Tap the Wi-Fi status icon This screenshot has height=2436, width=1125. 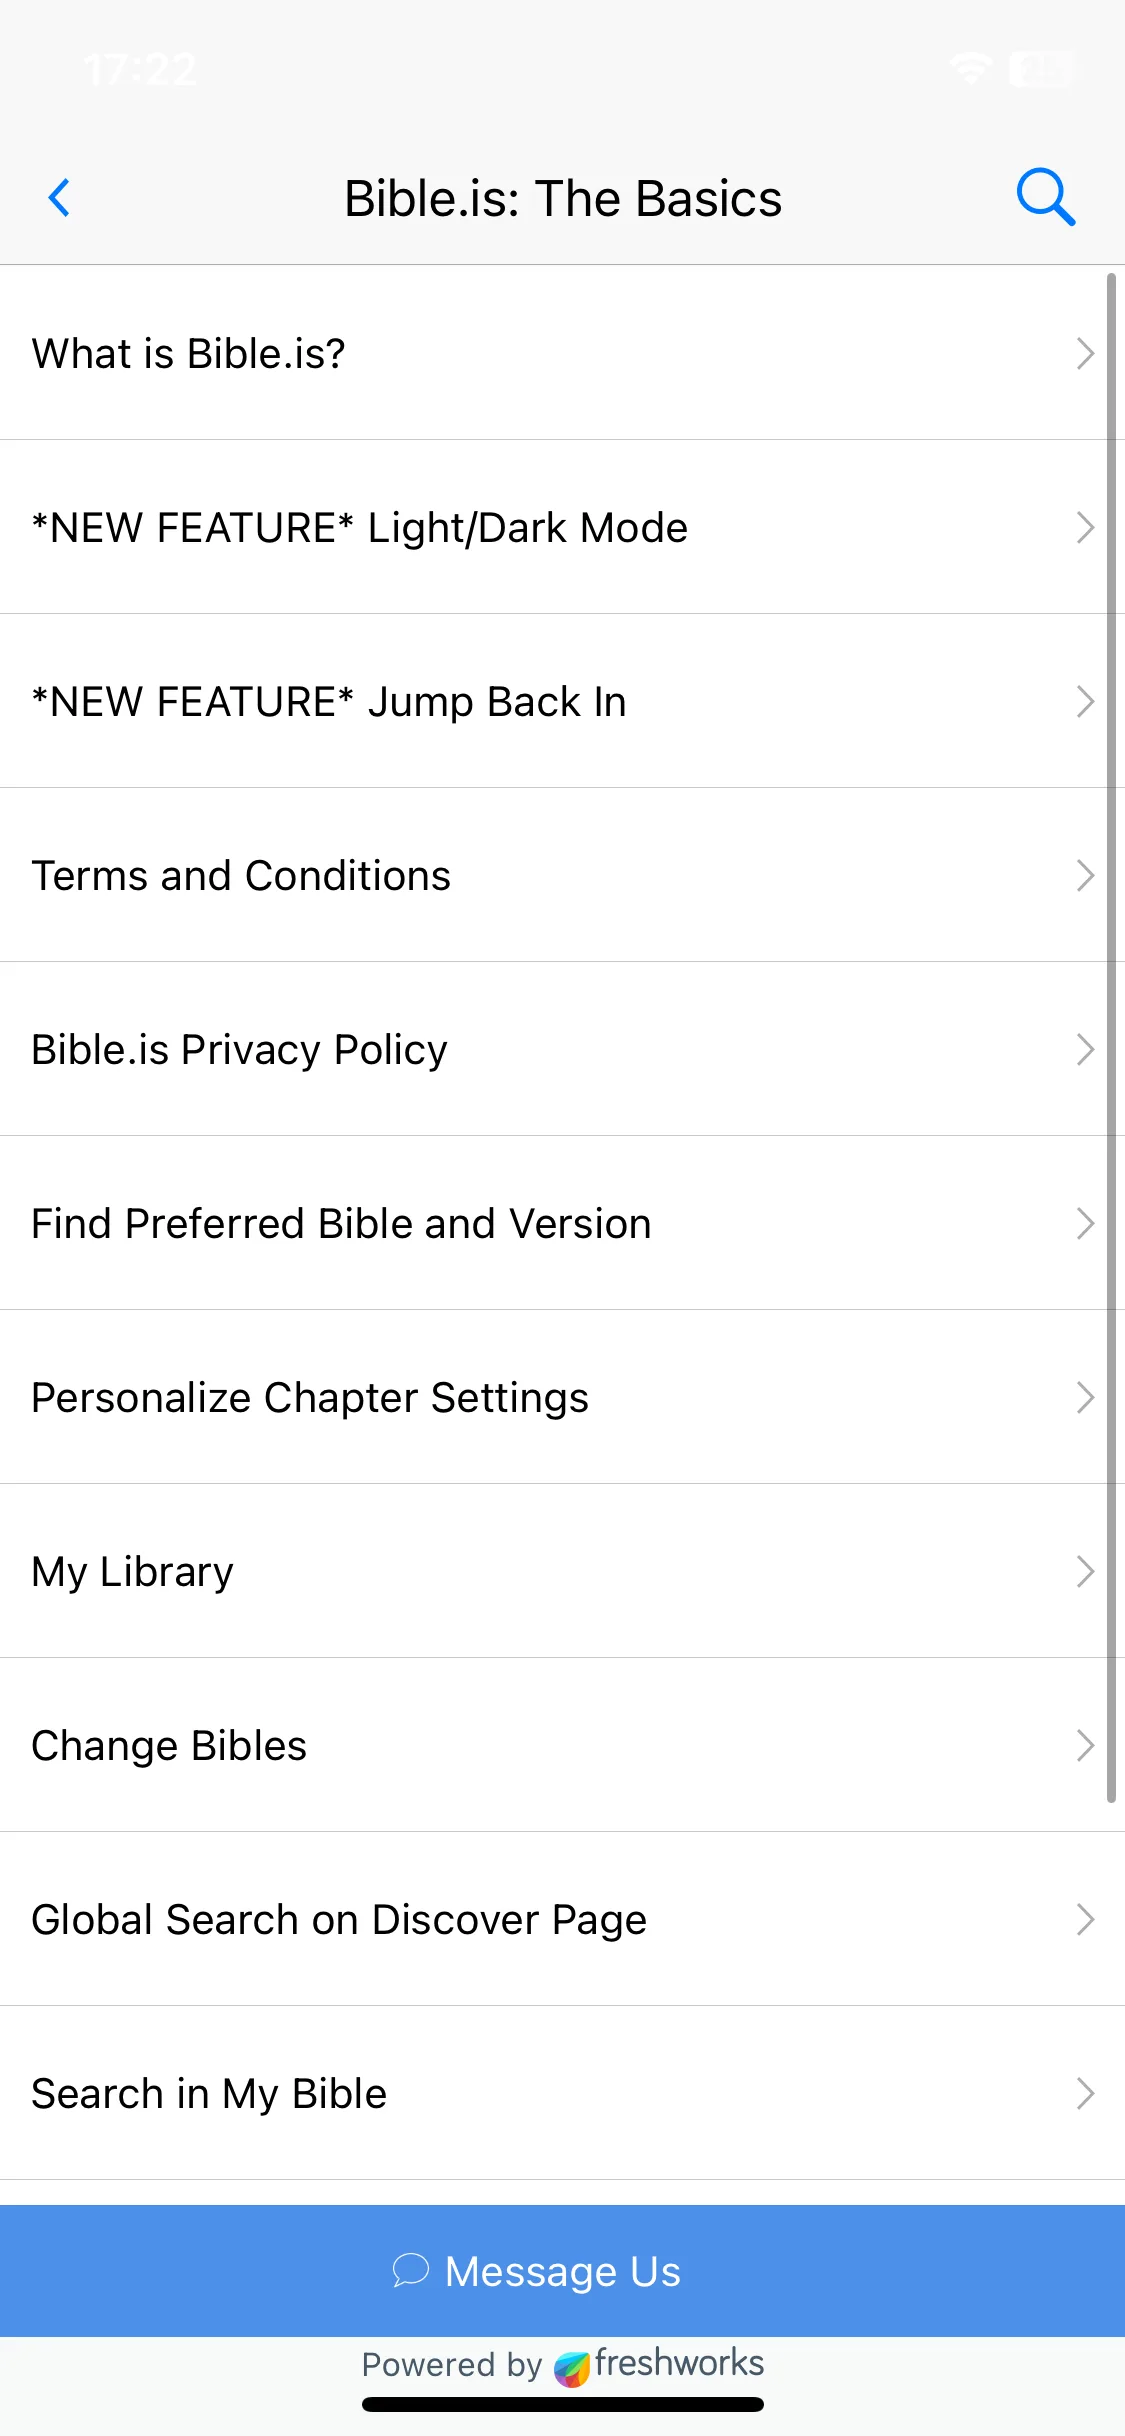click(971, 69)
